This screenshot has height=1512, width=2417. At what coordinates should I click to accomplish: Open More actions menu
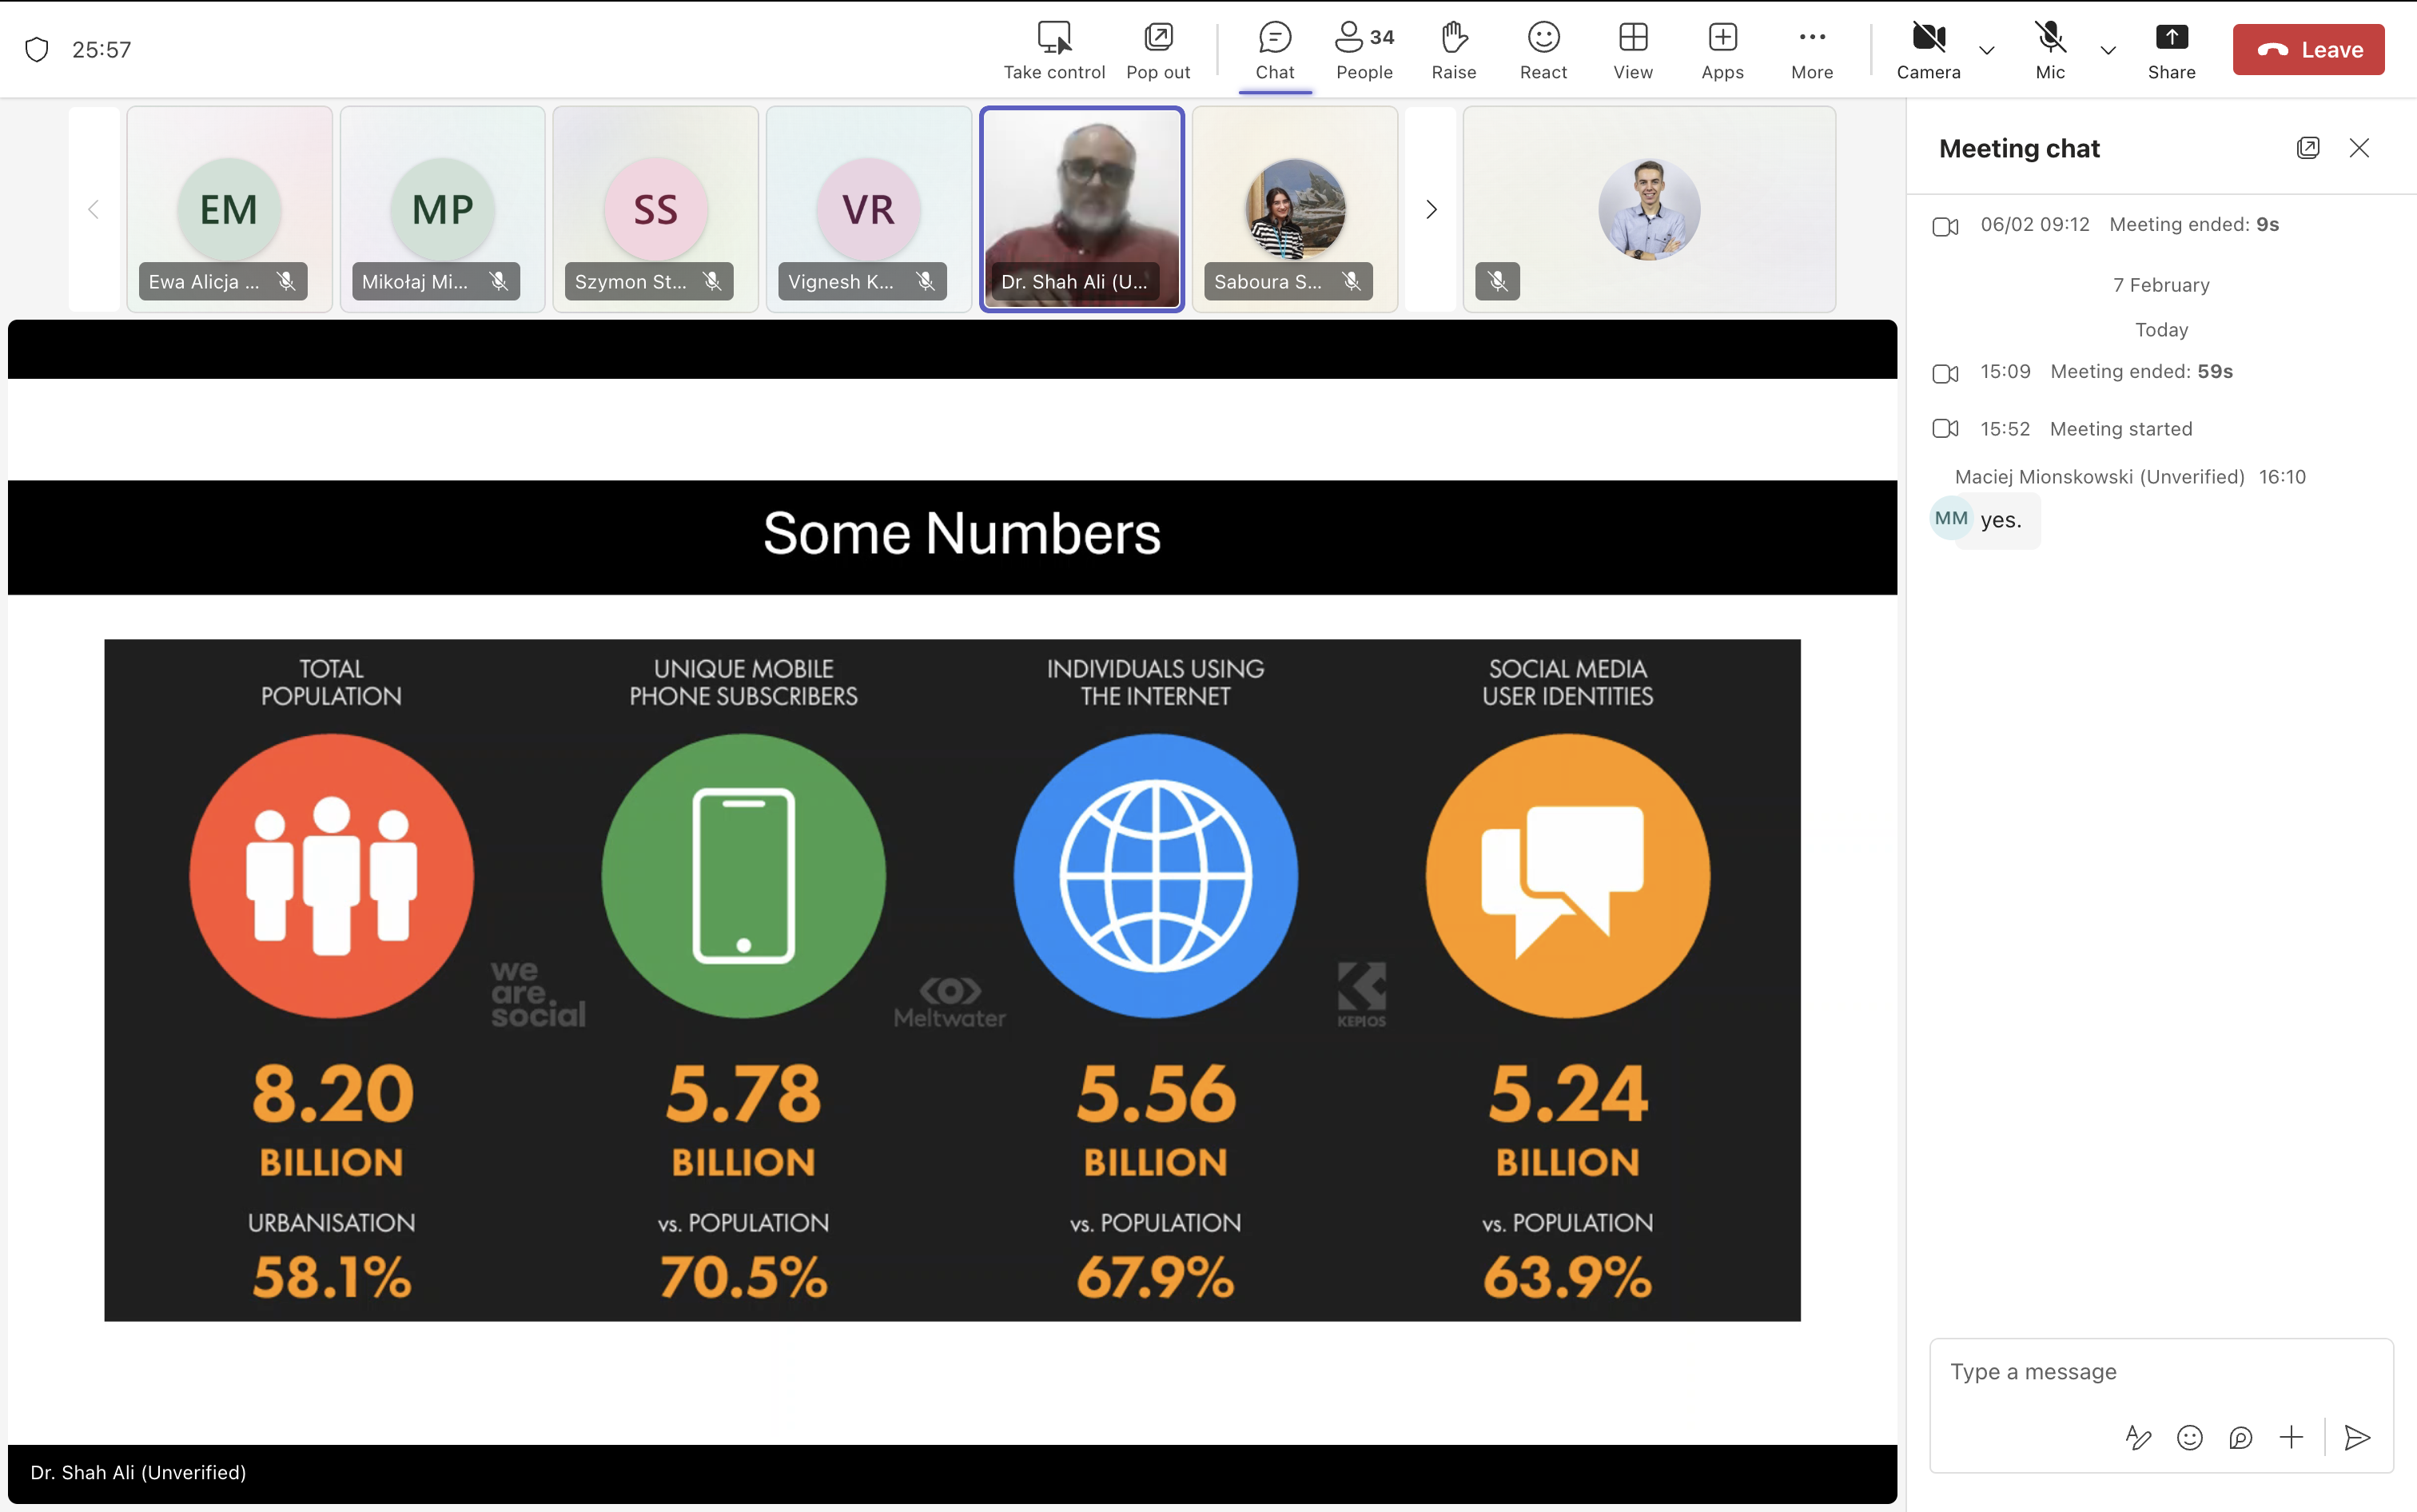tap(1811, 50)
